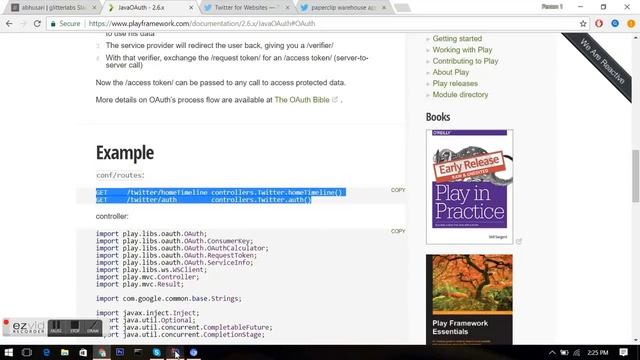Go back using the browser back arrow
Image resolution: width=640 pixels, height=360 pixels.
pos(9,24)
